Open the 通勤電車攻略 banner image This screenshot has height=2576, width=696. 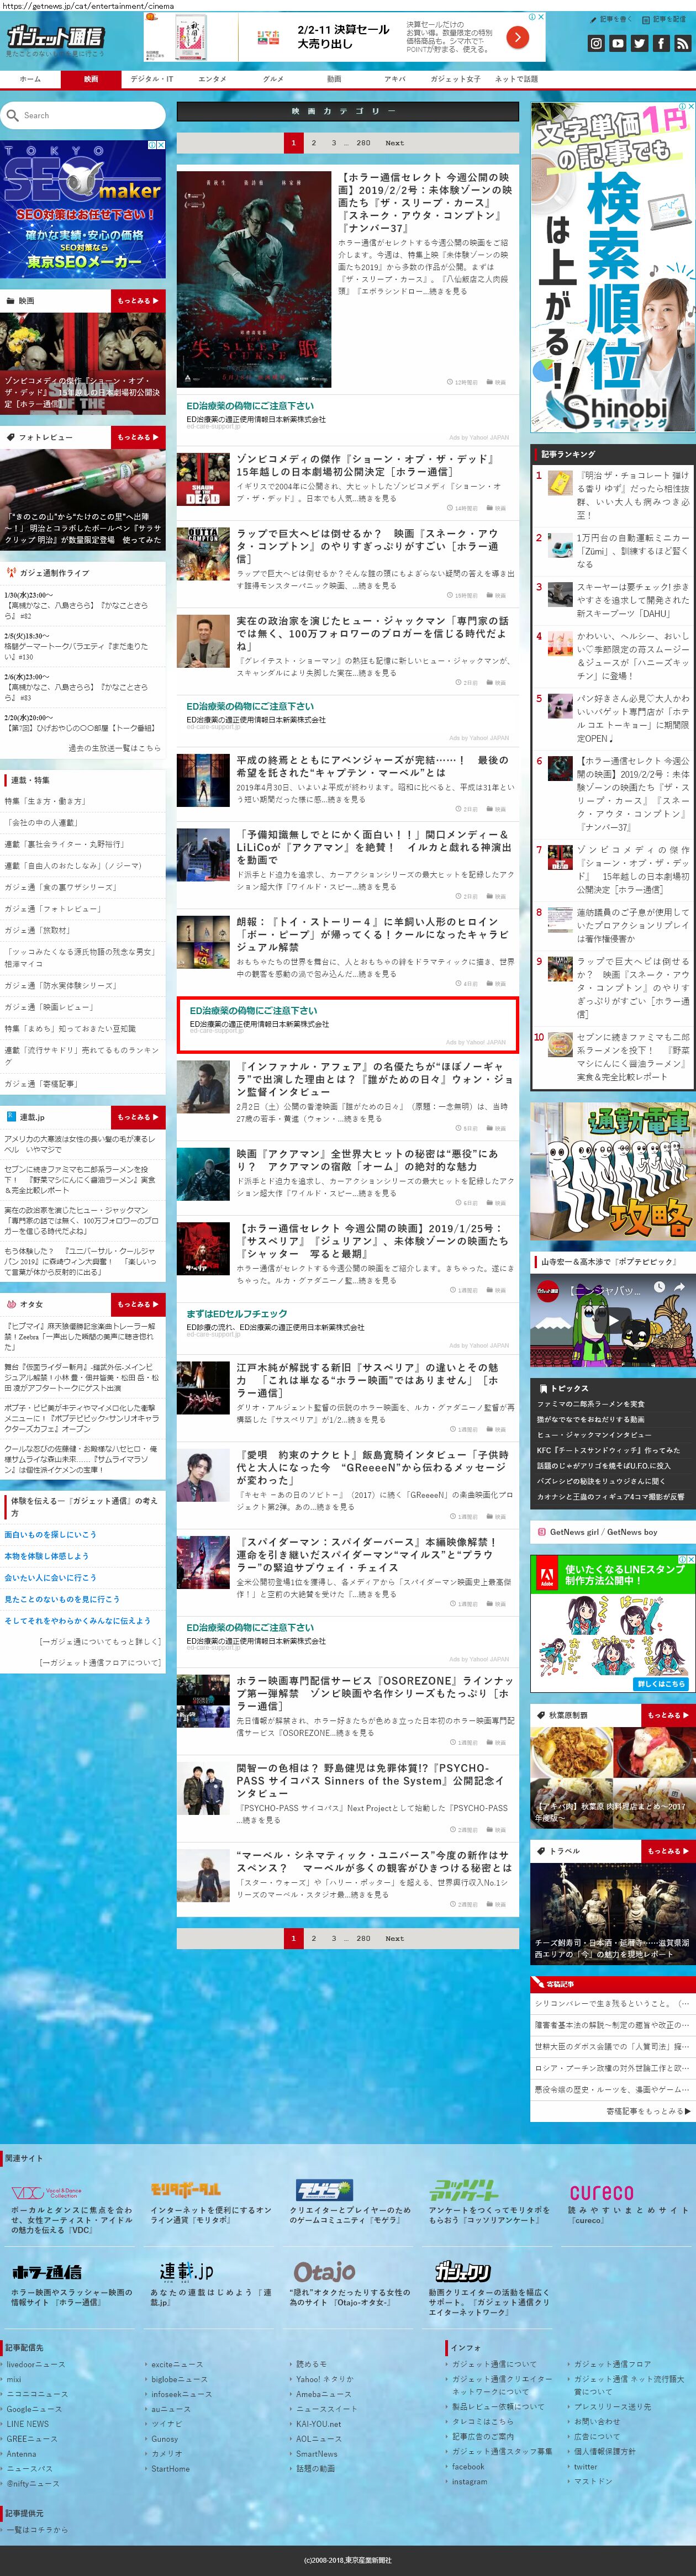click(x=612, y=1172)
